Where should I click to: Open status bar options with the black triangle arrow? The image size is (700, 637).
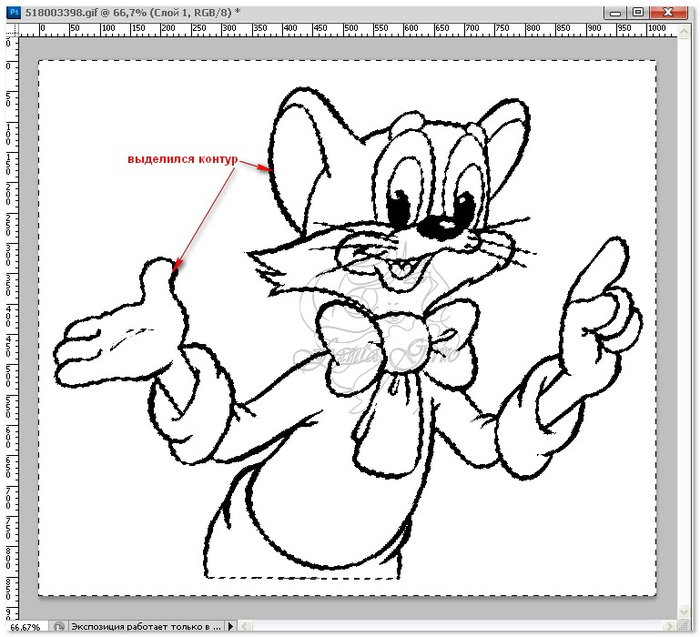230,627
